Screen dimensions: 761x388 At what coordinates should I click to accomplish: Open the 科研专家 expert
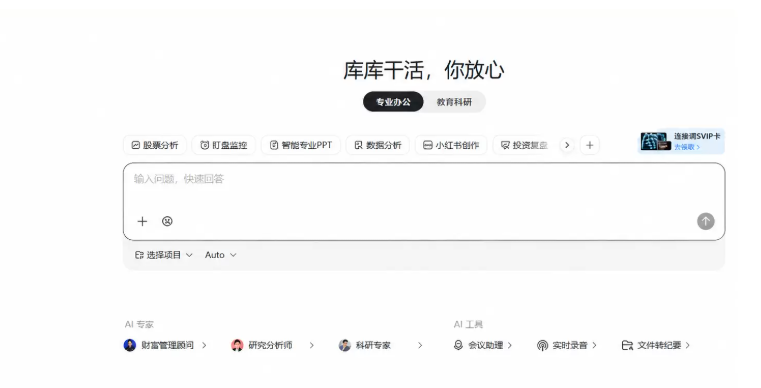click(381, 345)
